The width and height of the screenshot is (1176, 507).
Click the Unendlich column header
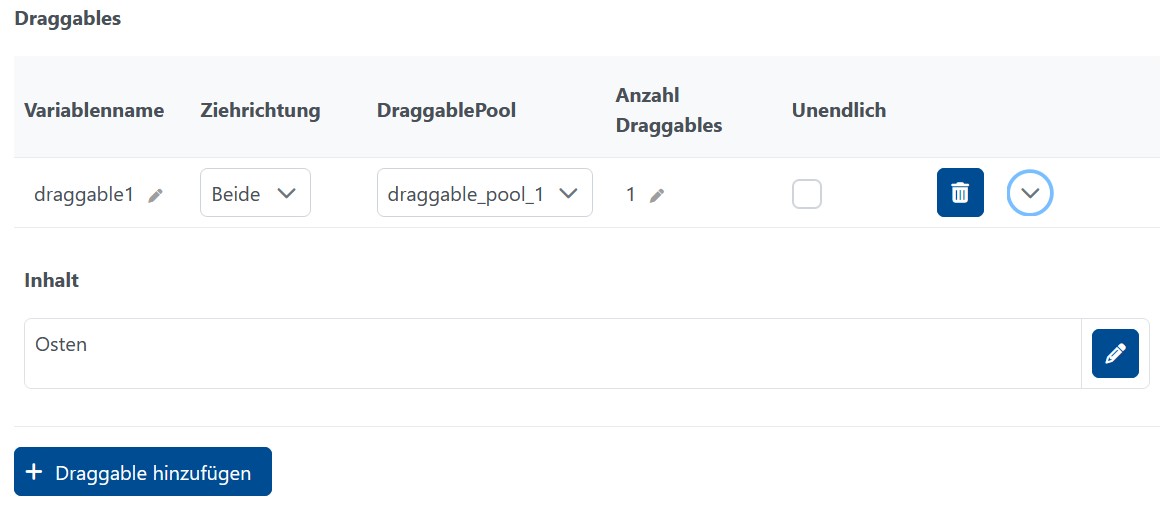pos(838,110)
